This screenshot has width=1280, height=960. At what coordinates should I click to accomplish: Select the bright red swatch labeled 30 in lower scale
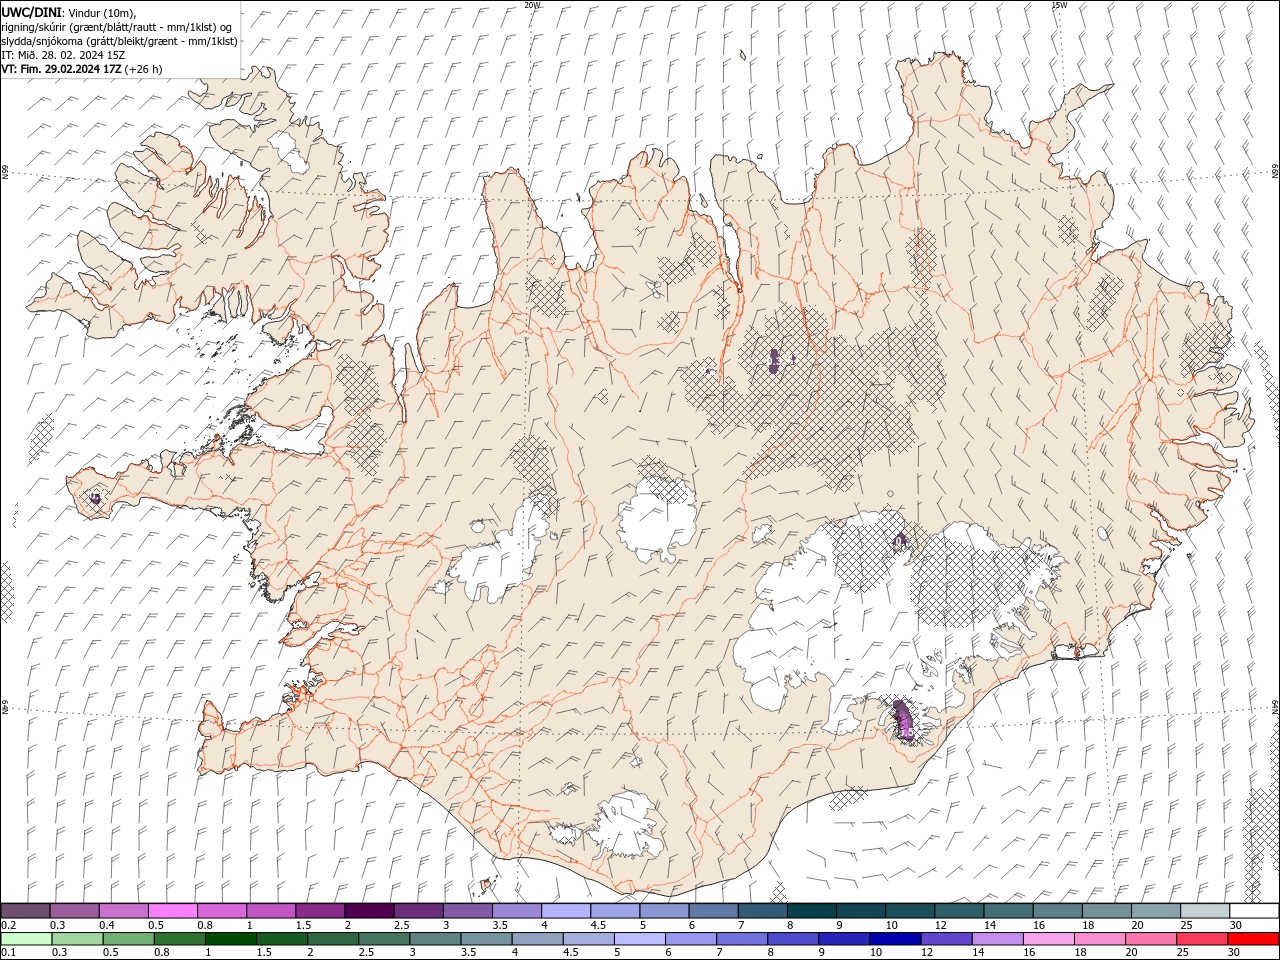click(x=1253, y=939)
